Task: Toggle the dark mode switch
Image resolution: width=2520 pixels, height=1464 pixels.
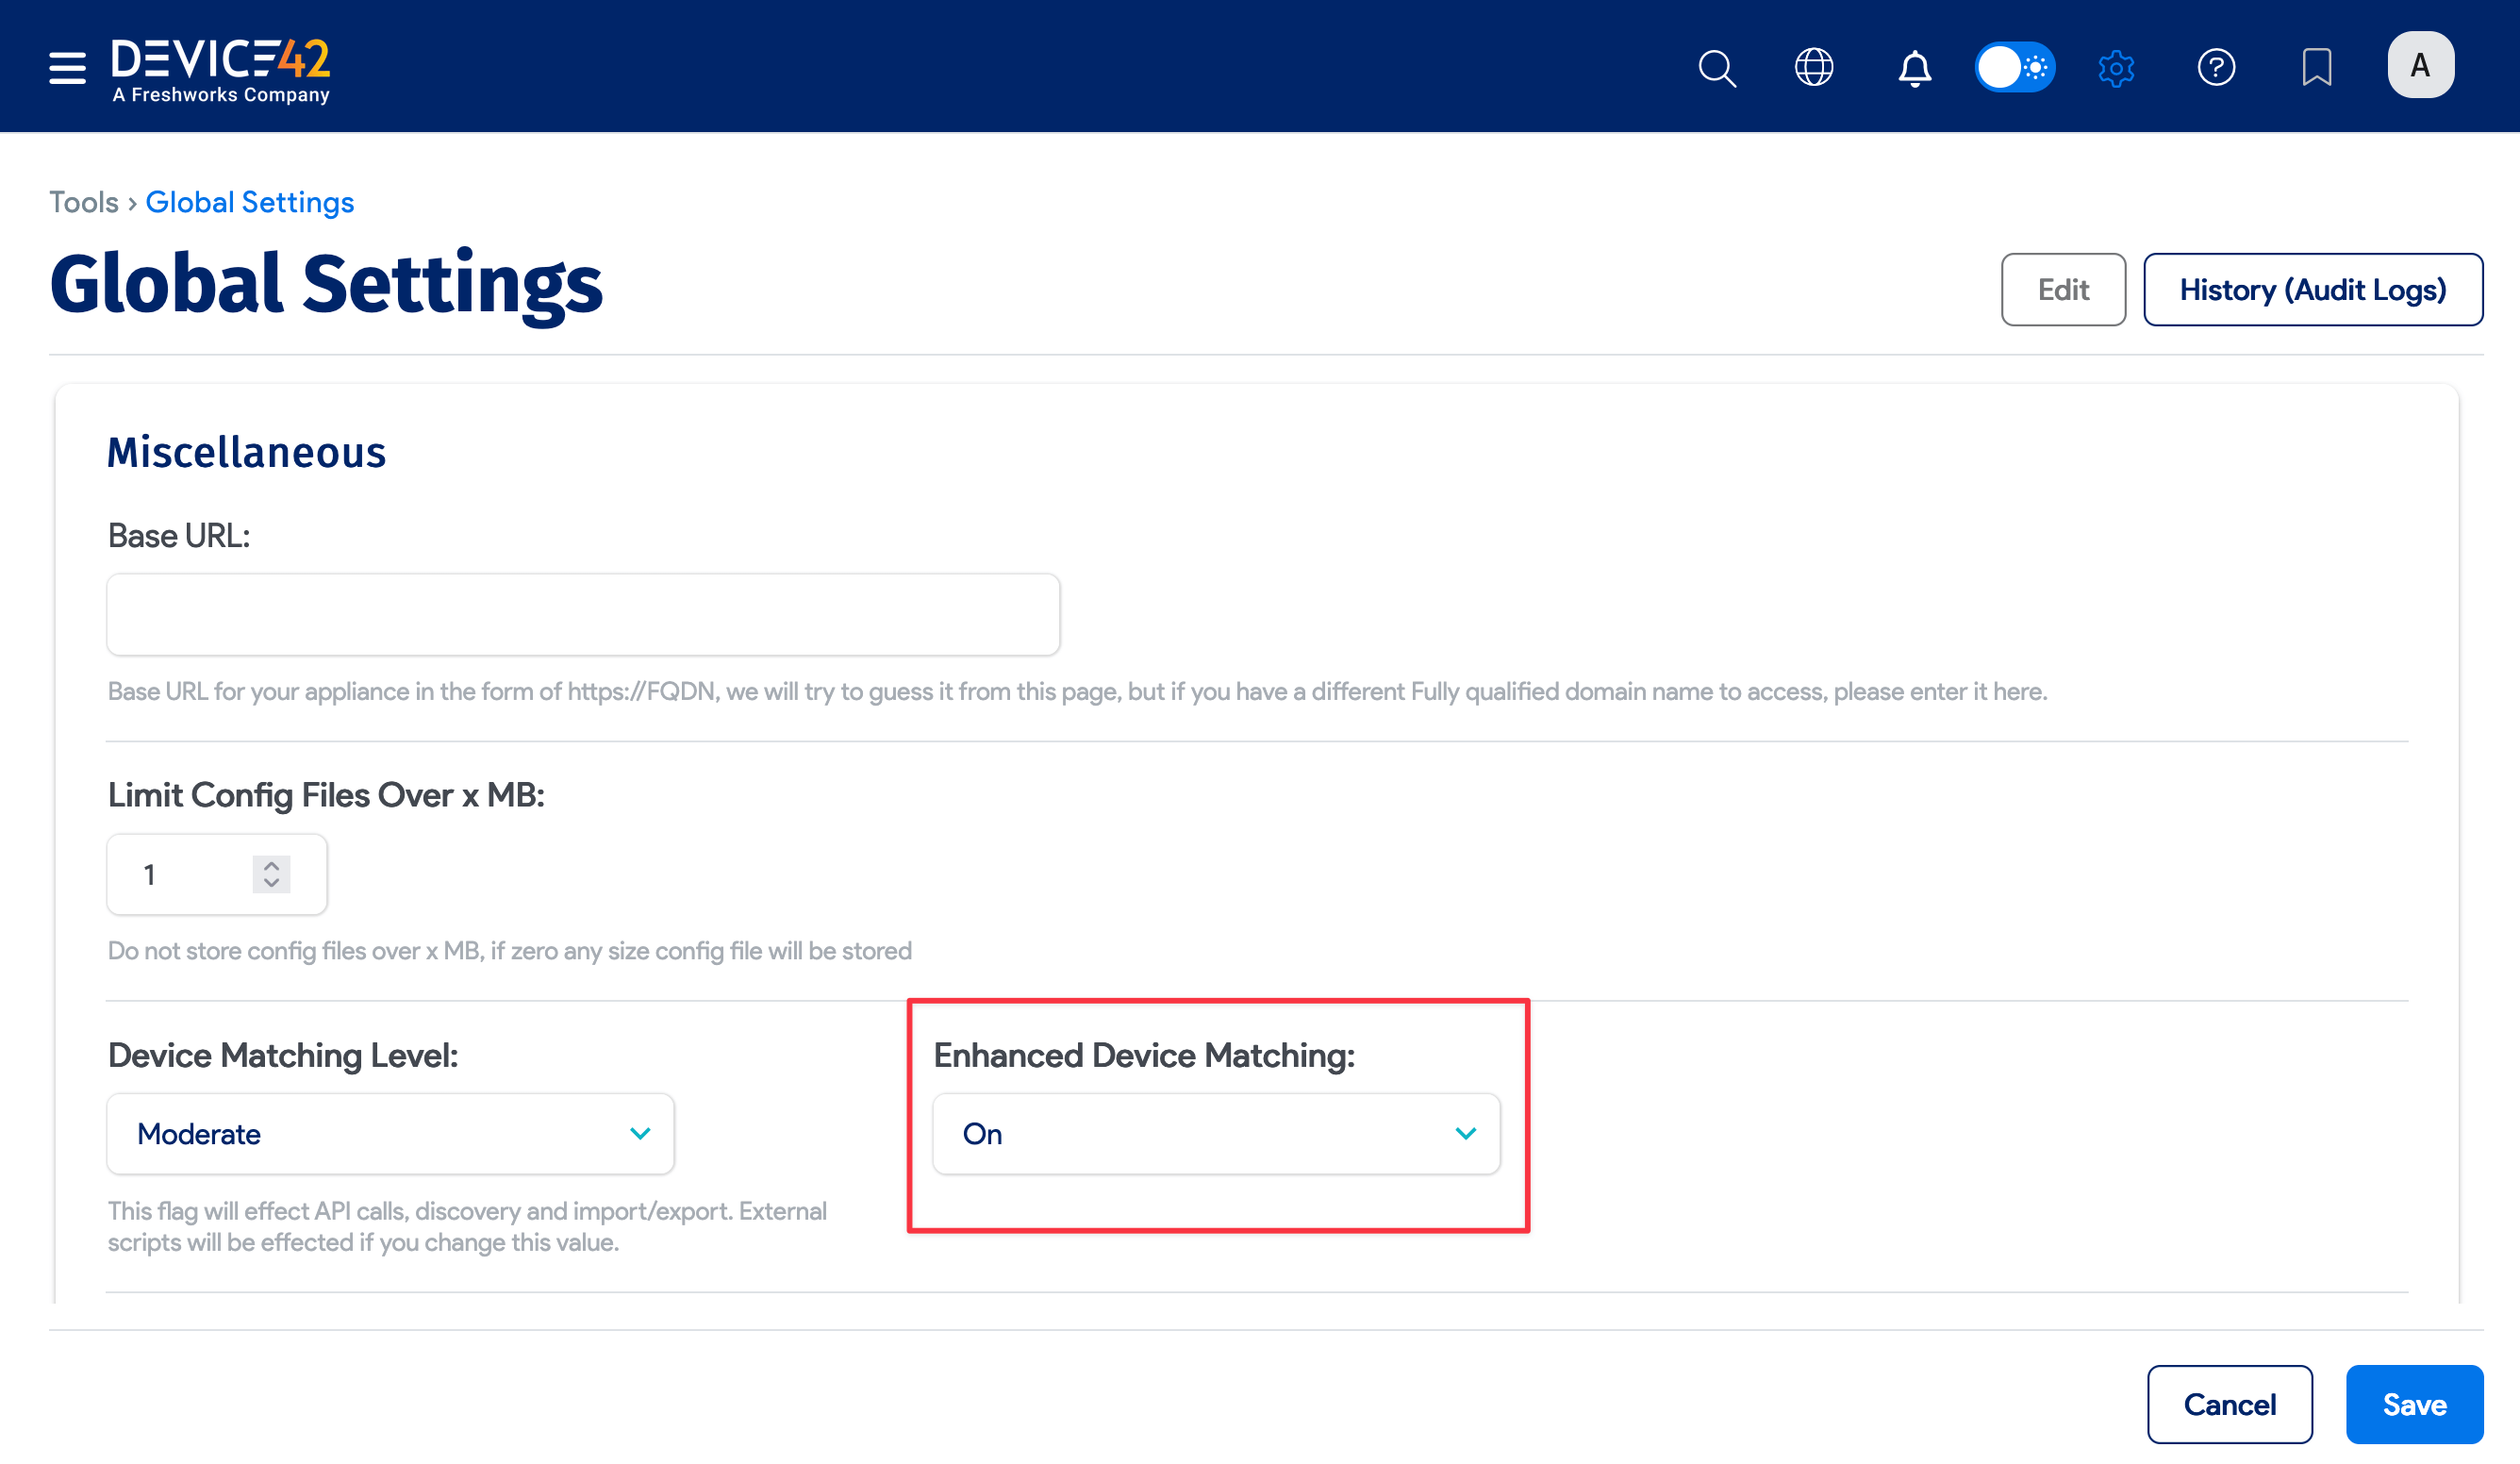Action: tap(2015, 67)
